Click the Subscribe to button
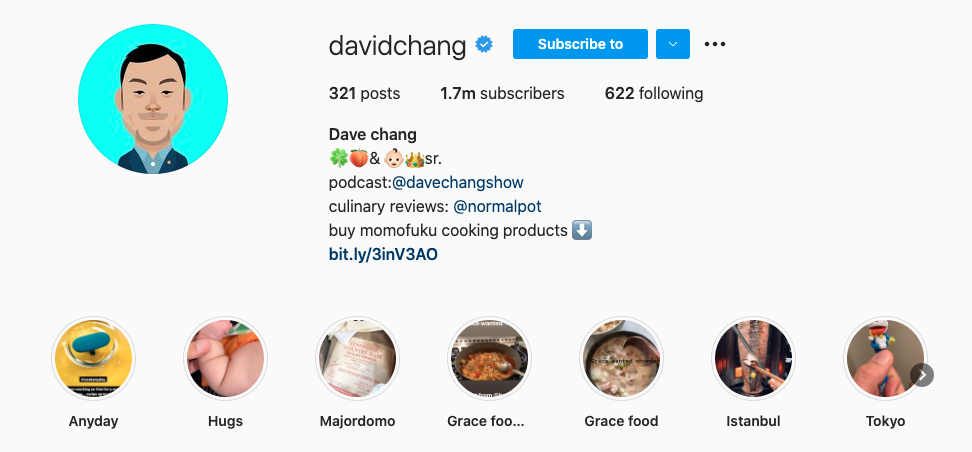972x452 pixels. [580, 44]
